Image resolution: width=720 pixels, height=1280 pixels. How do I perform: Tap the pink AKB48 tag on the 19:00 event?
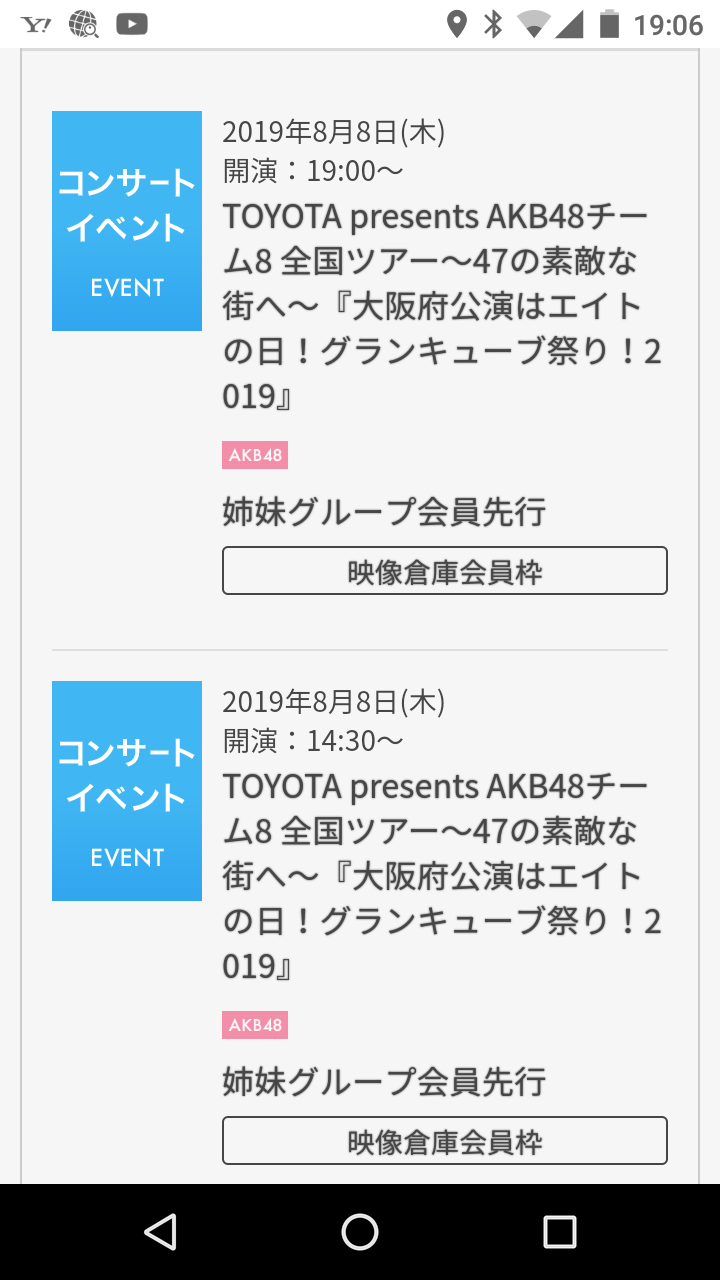[255, 456]
